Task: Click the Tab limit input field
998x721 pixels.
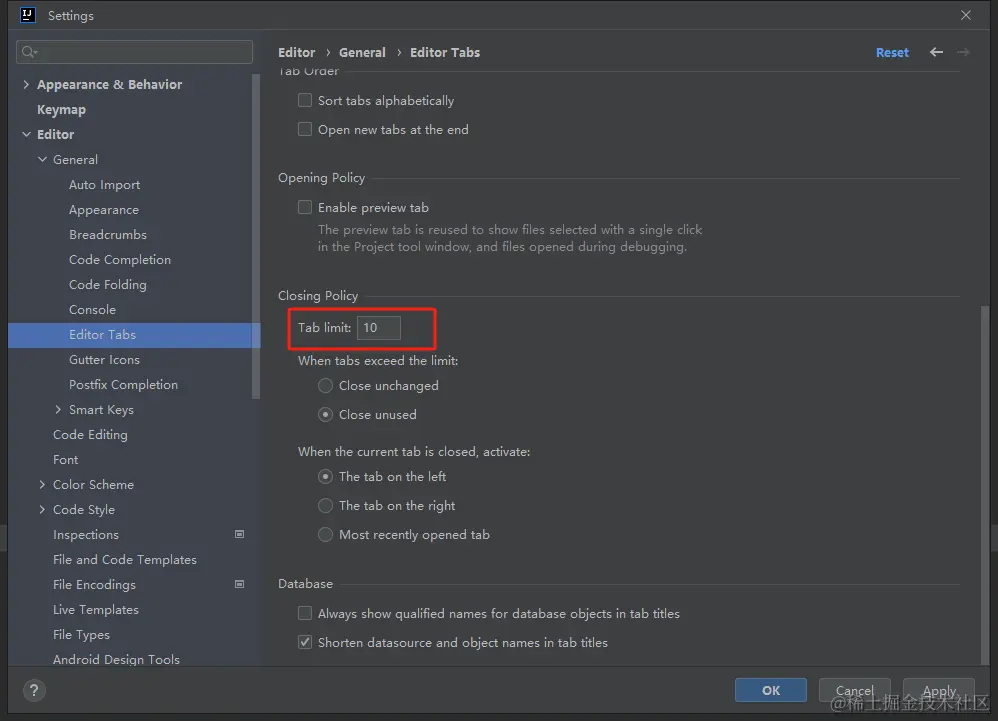Action: (379, 328)
